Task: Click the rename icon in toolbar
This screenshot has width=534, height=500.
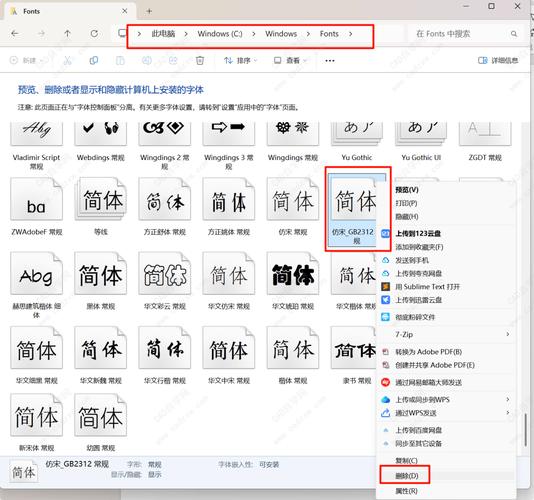Action: [147, 61]
